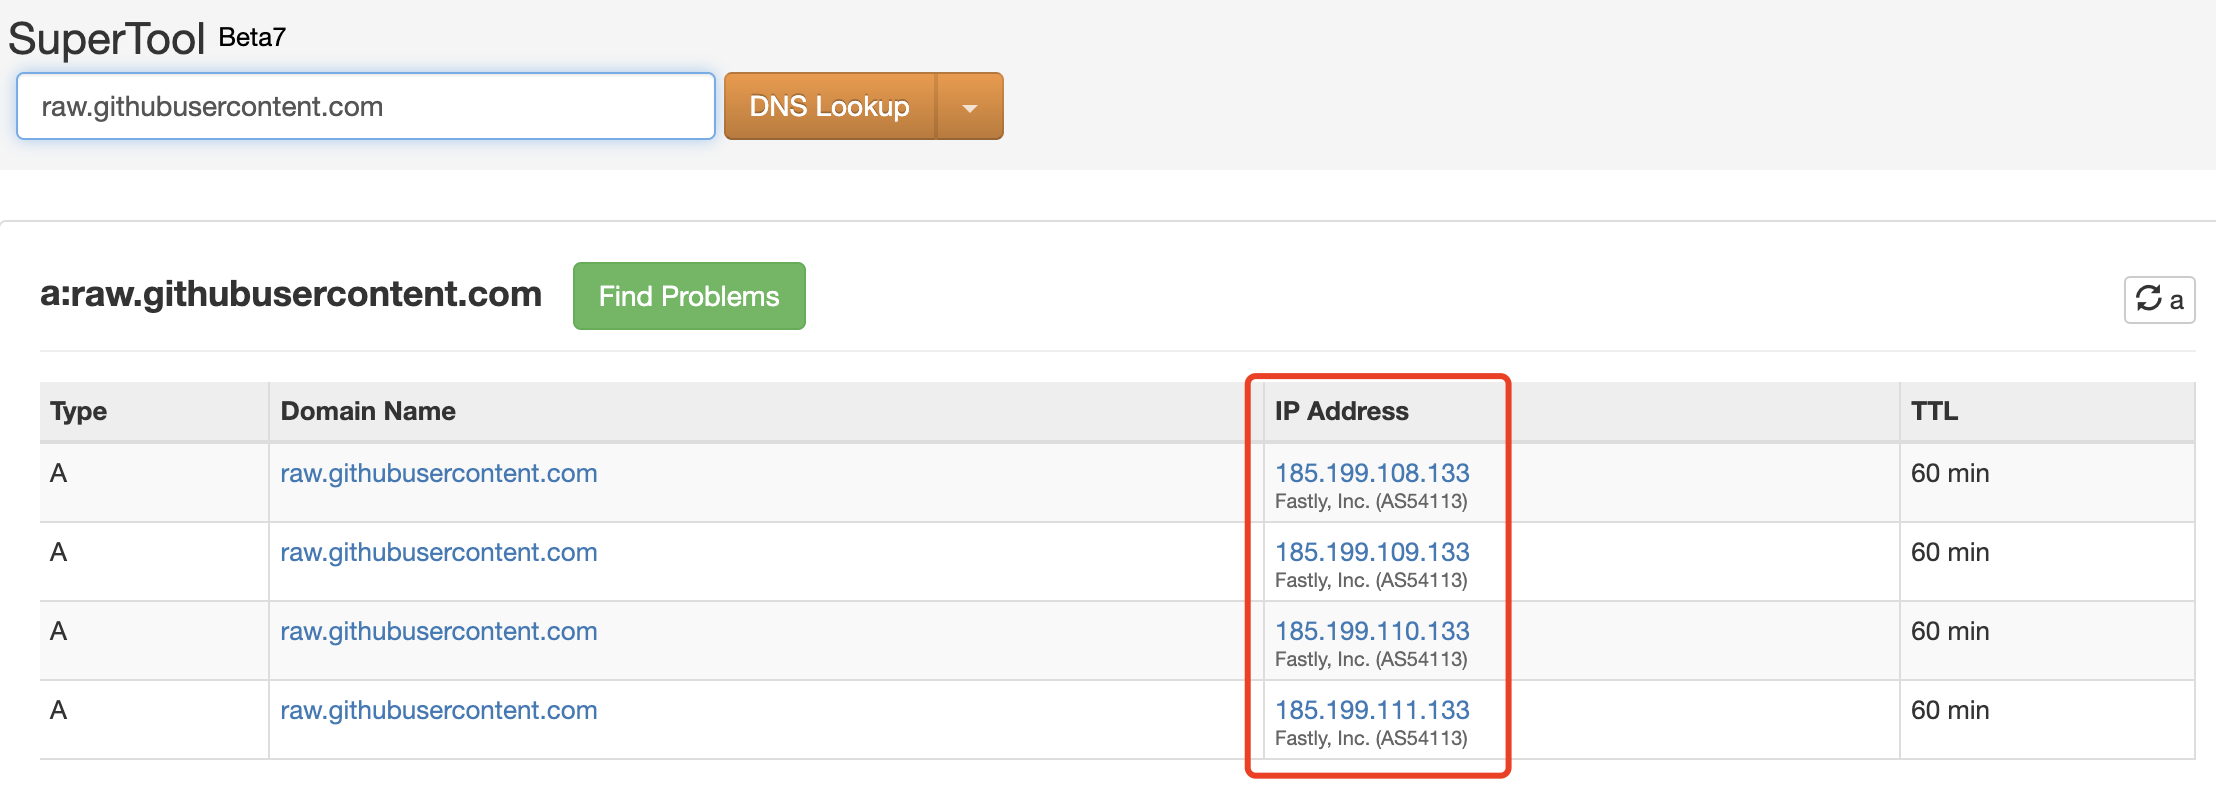Click the Find Problems button
2216x786 pixels.
tap(688, 296)
